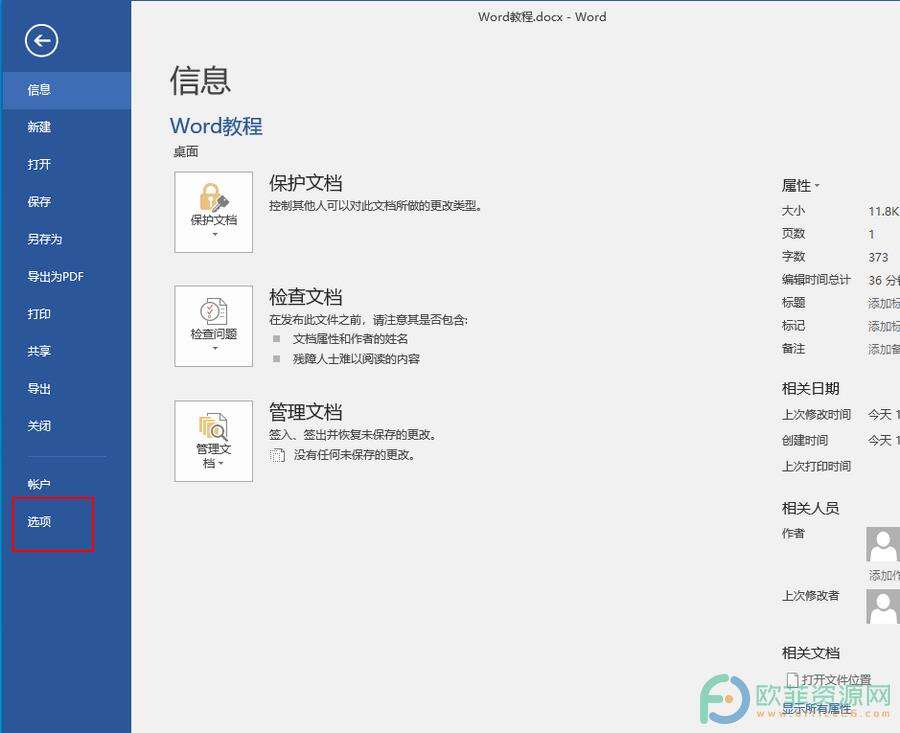The width and height of the screenshot is (900, 733).
Task: Open the 帐户 account page
Action: (65, 484)
